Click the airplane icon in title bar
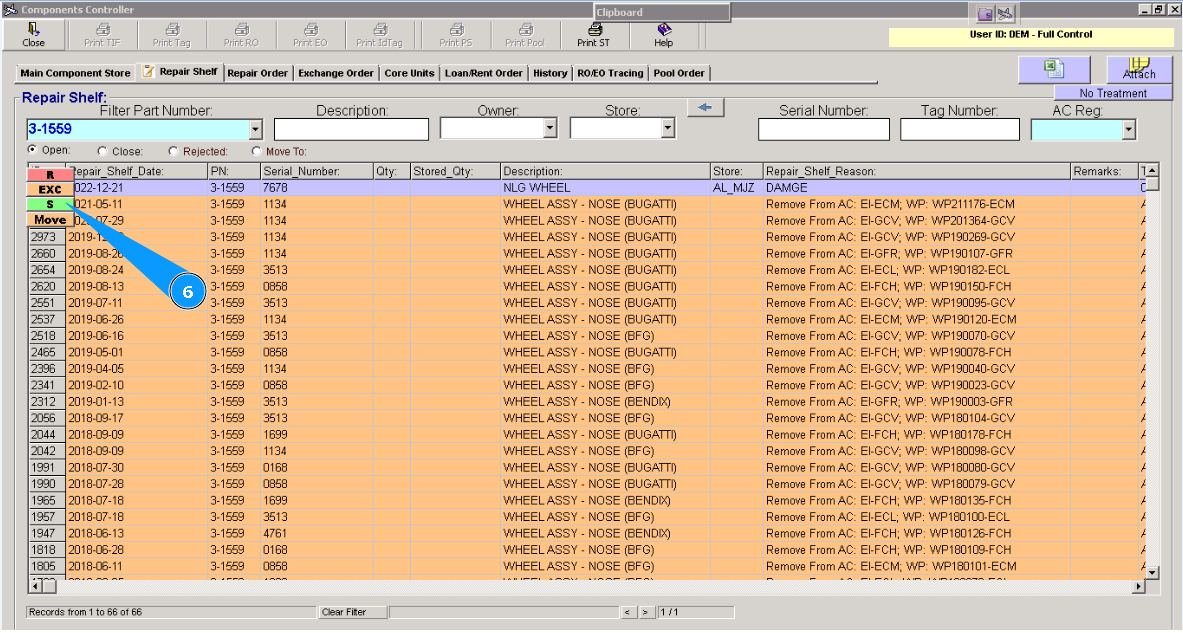This screenshot has height=633, width=1183. (x=1005, y=14)
